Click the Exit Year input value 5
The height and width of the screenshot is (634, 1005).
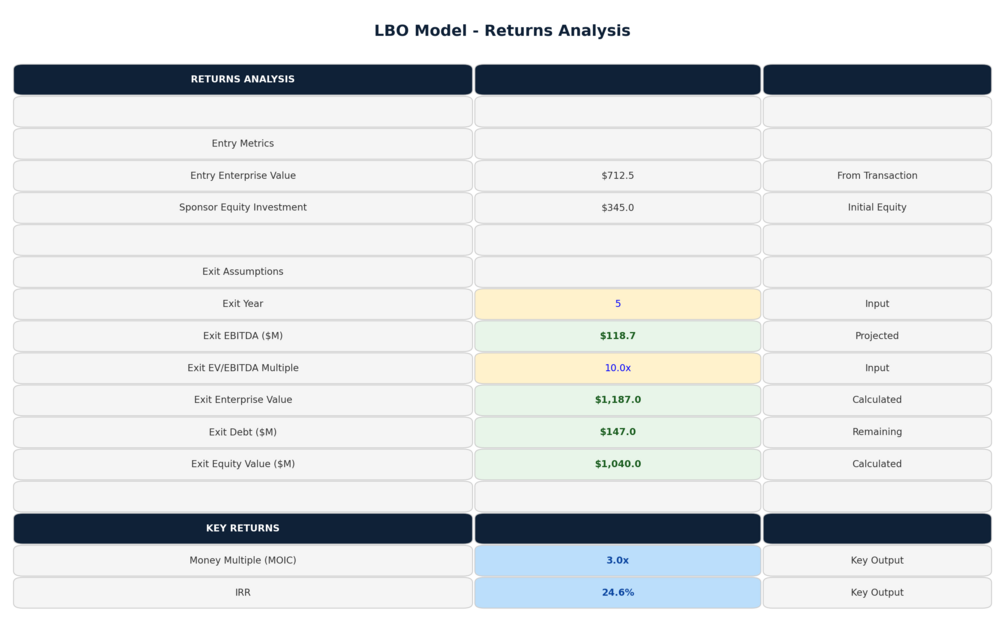(617, 304)
